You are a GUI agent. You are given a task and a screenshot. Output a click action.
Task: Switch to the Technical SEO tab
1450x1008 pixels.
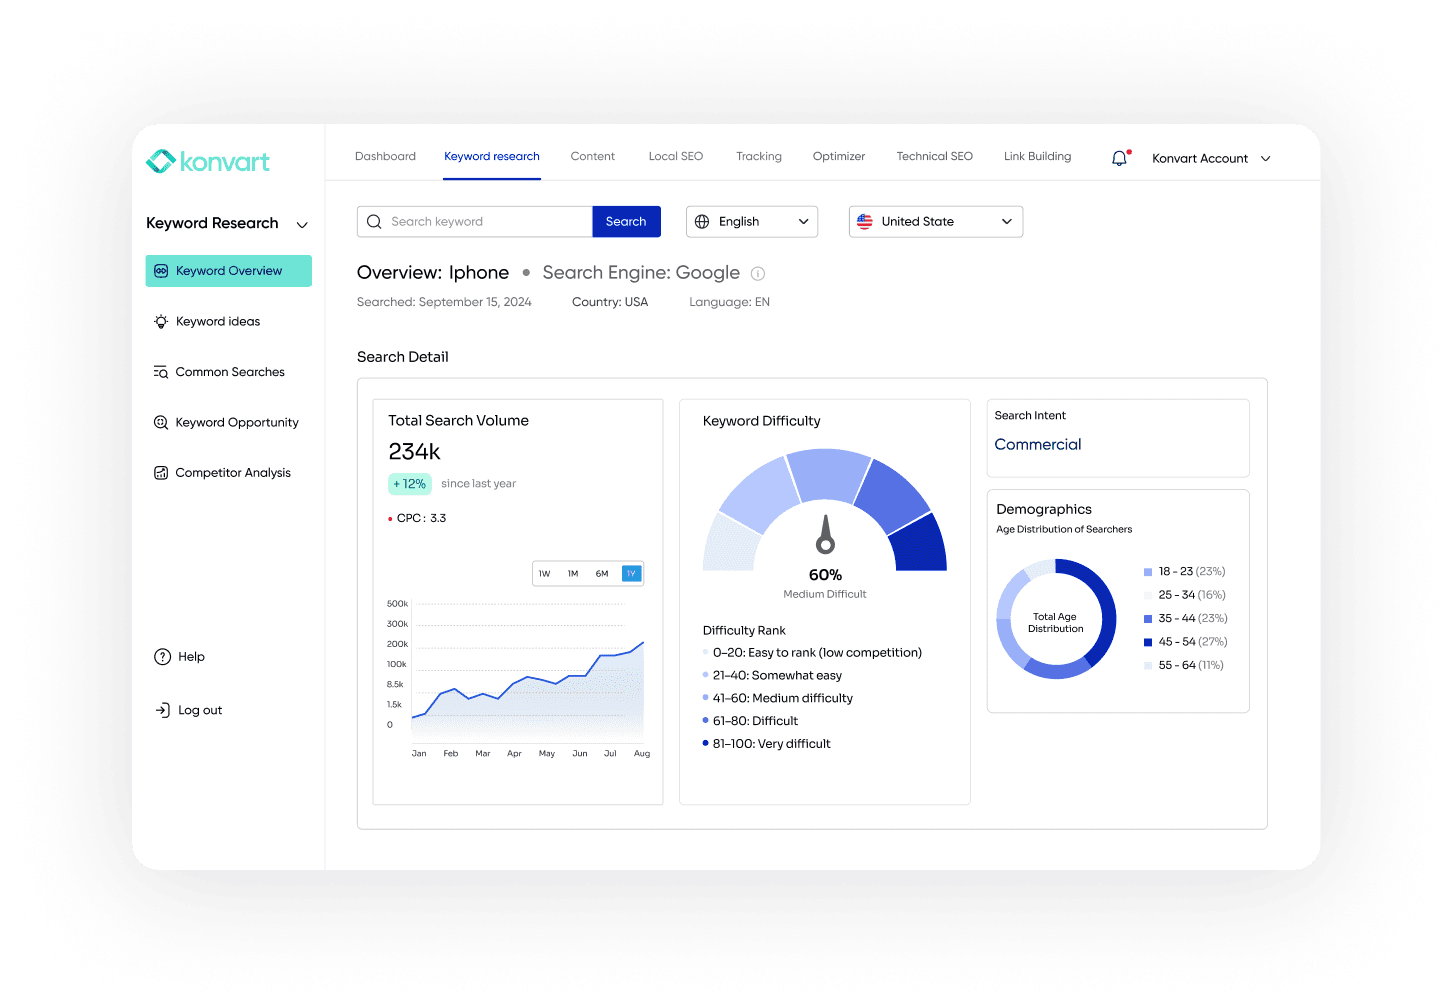click(934, 156)
